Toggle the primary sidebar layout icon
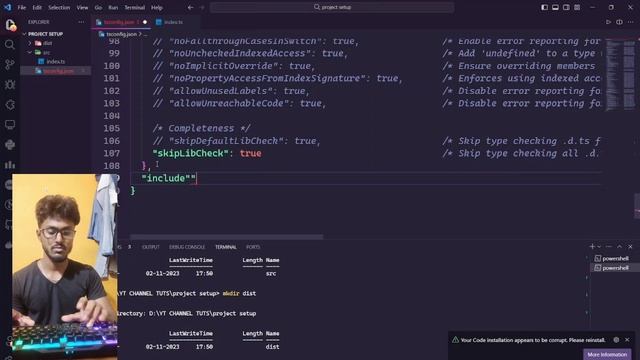The height and width of the screenshot is (360, 640). coord(544,7)
